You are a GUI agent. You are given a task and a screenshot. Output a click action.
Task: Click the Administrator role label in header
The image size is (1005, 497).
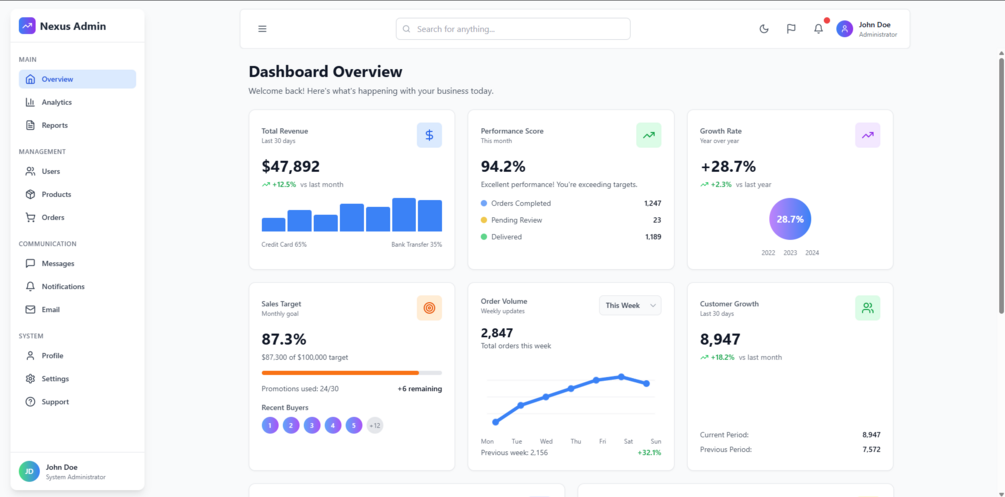tap(878, 35)
